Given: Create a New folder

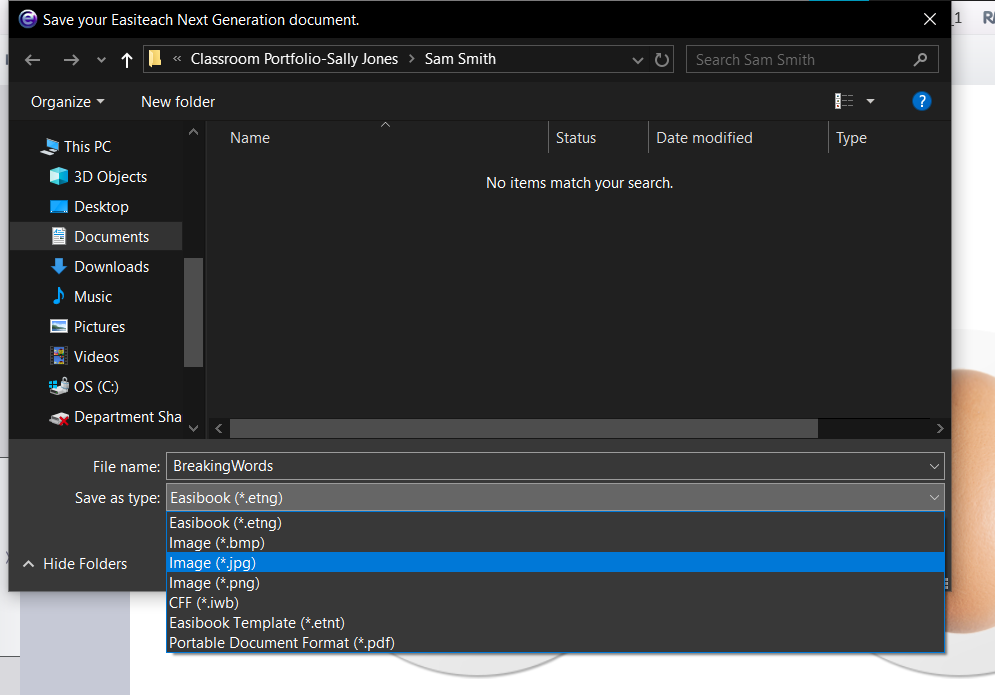Looking at the screenshot, I should pyautogui.click(x=178, y=102).
